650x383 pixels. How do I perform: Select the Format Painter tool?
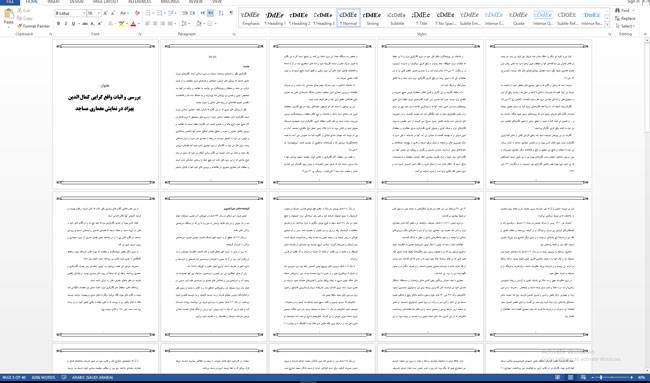point(34,26)
